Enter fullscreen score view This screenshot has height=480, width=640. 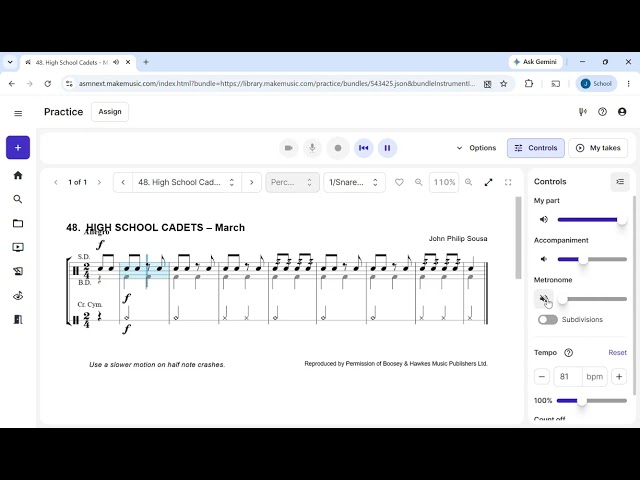coord(508,182)
